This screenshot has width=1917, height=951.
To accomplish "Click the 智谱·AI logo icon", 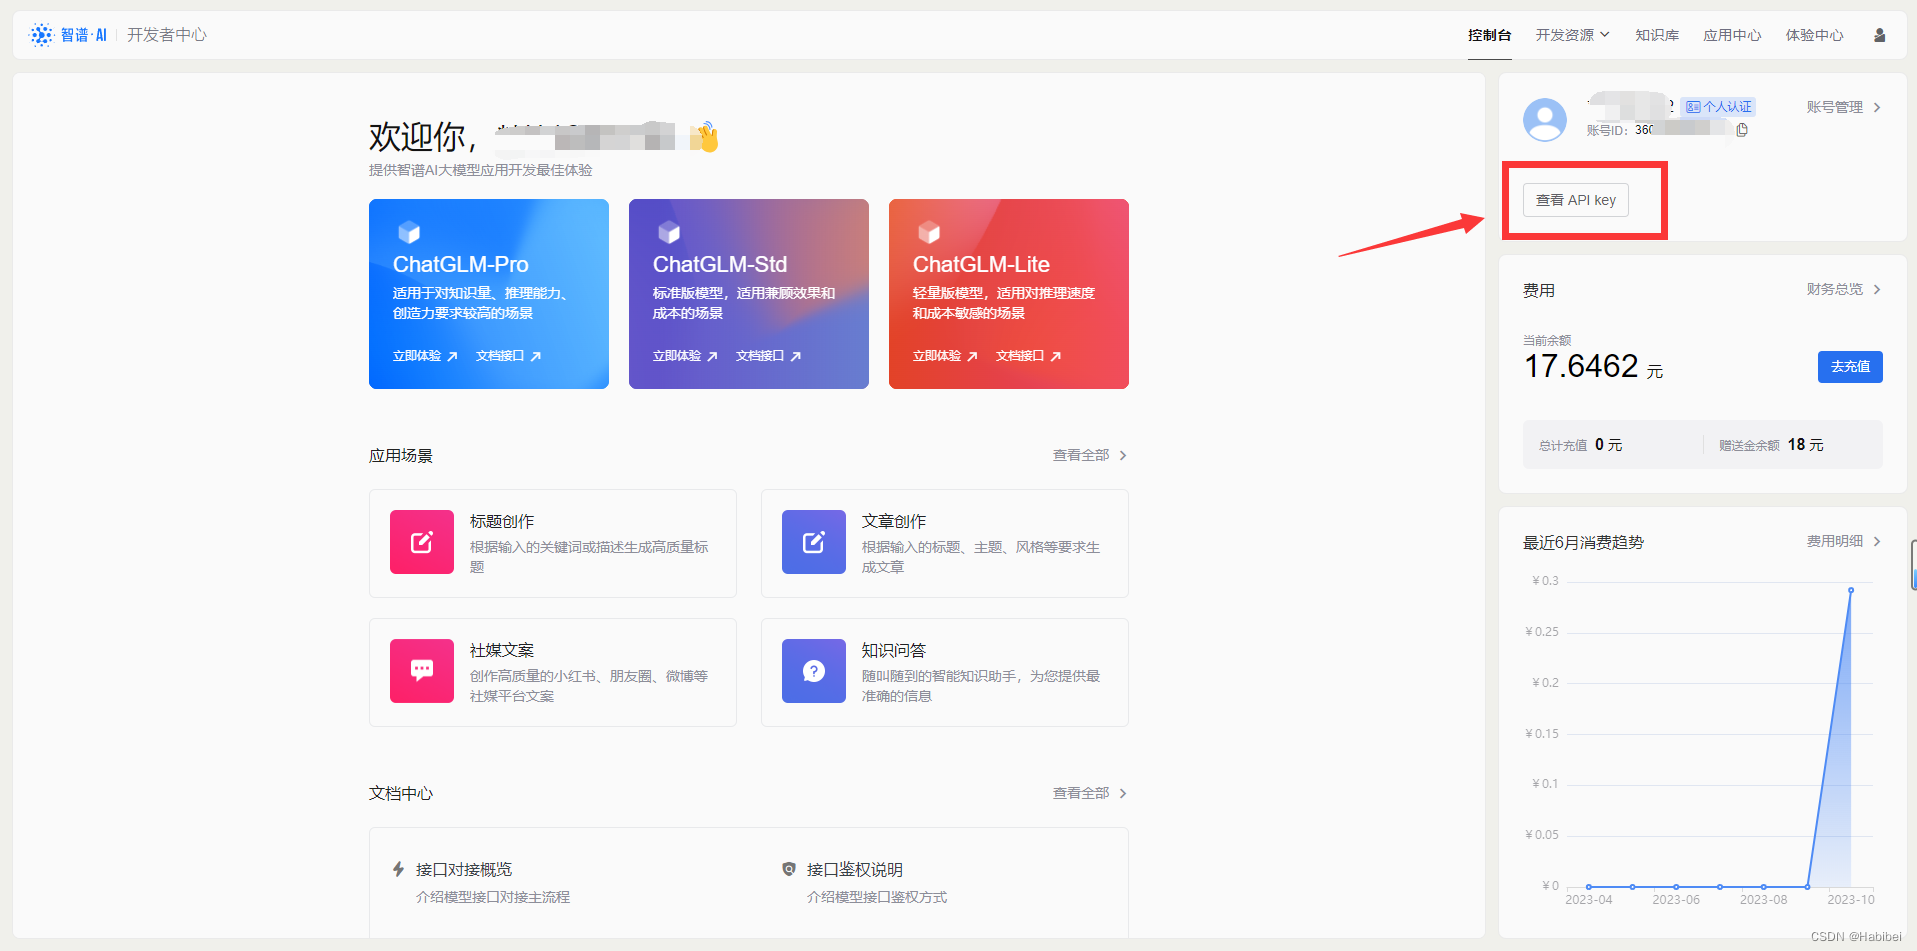I will (41, 34).
